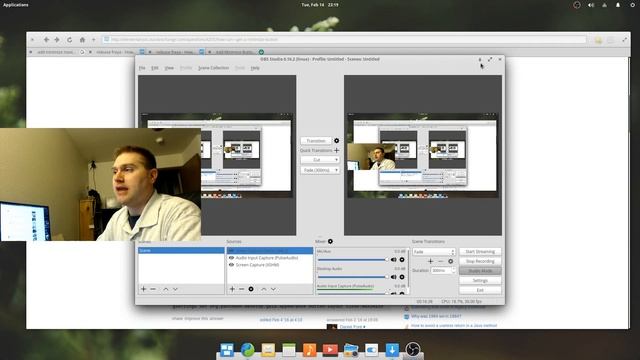The height and width of the screenshot is (360, 640).
Task: Click the Exit button in OBS
Action: click(x=480, y=290)
